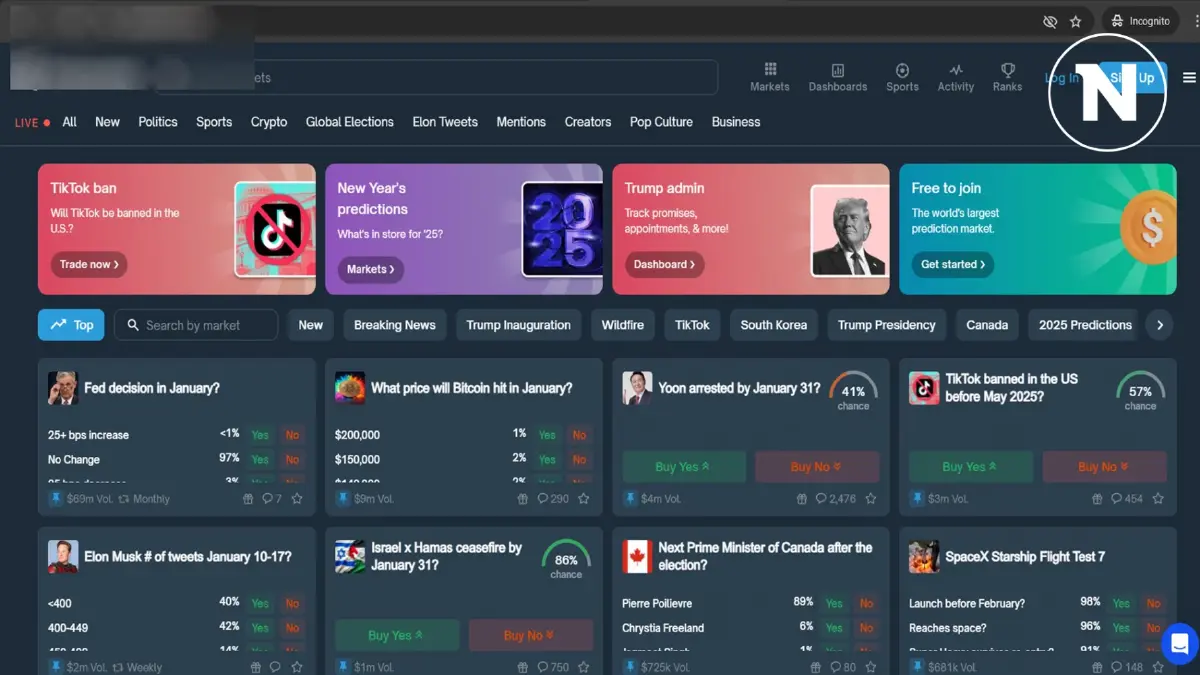The width and height of the screenshot is (1200, 675).
Task: Star the Israel x Hamas ceasefire market
Action: [x=584, y=667]
